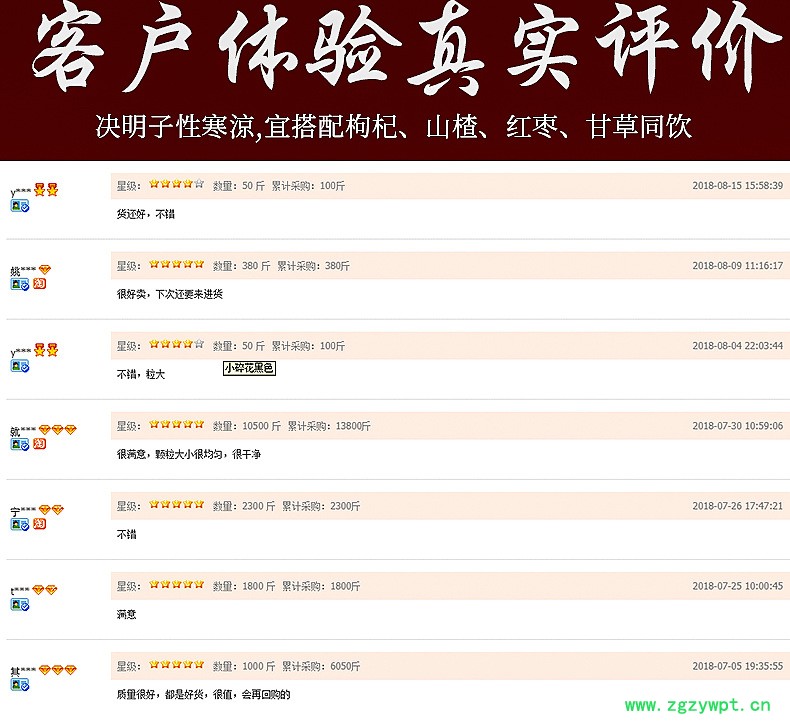The width and height of the screenshot is (790, 728).
Task: Click crown badges of the 2018-08-15 reviewer
Action: coord(46,189)
